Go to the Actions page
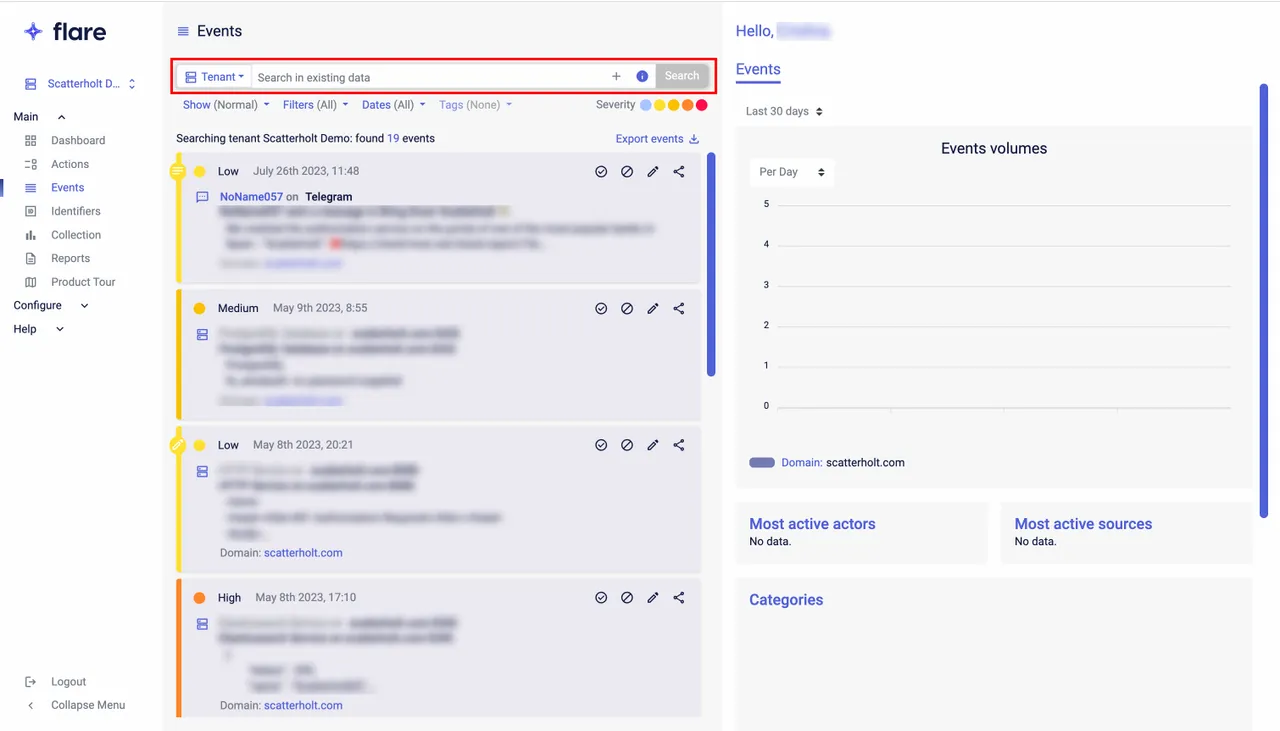 coord(70,164)
